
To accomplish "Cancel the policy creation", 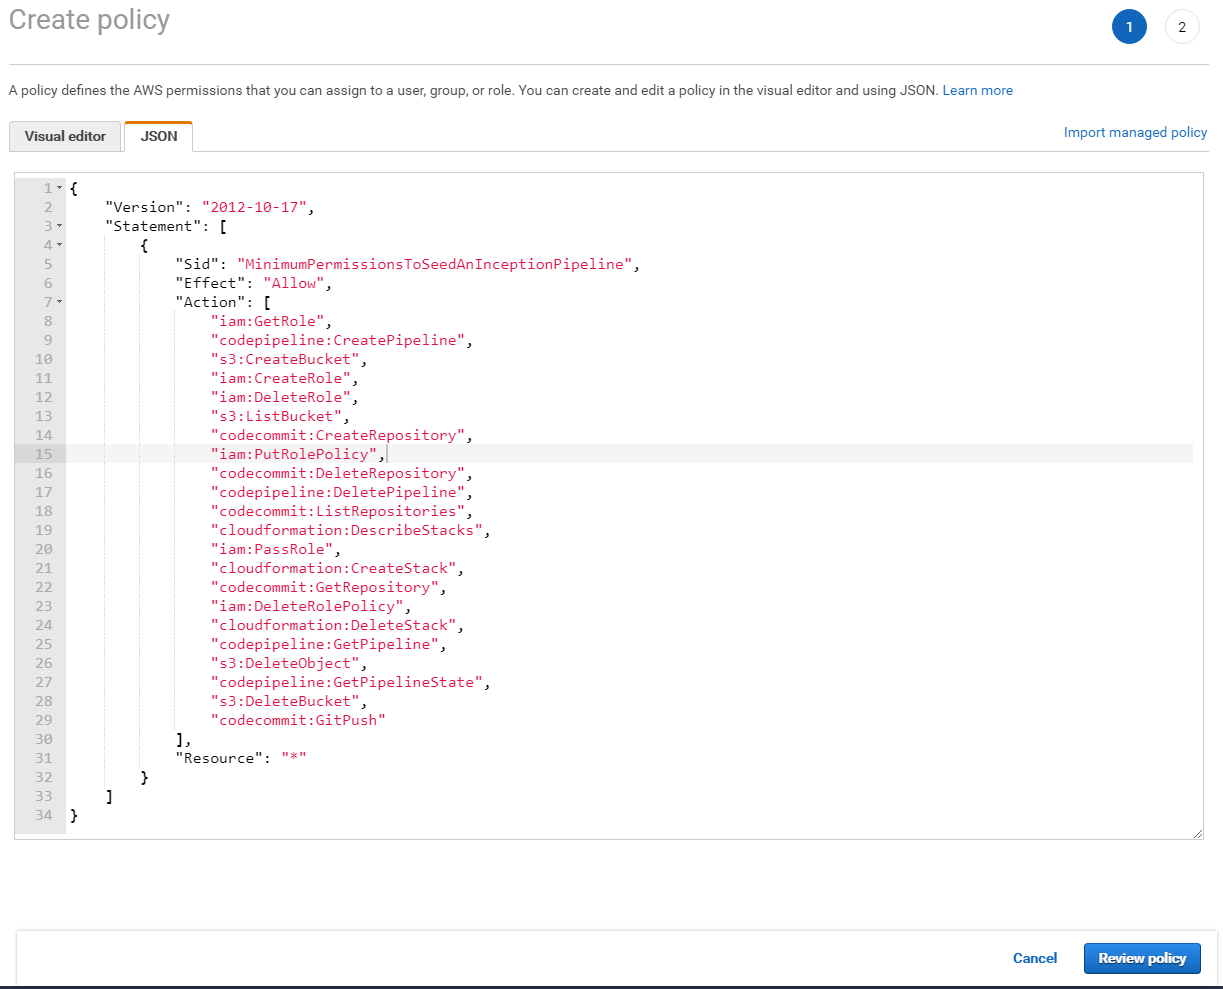I will [x=1035, y=958].
